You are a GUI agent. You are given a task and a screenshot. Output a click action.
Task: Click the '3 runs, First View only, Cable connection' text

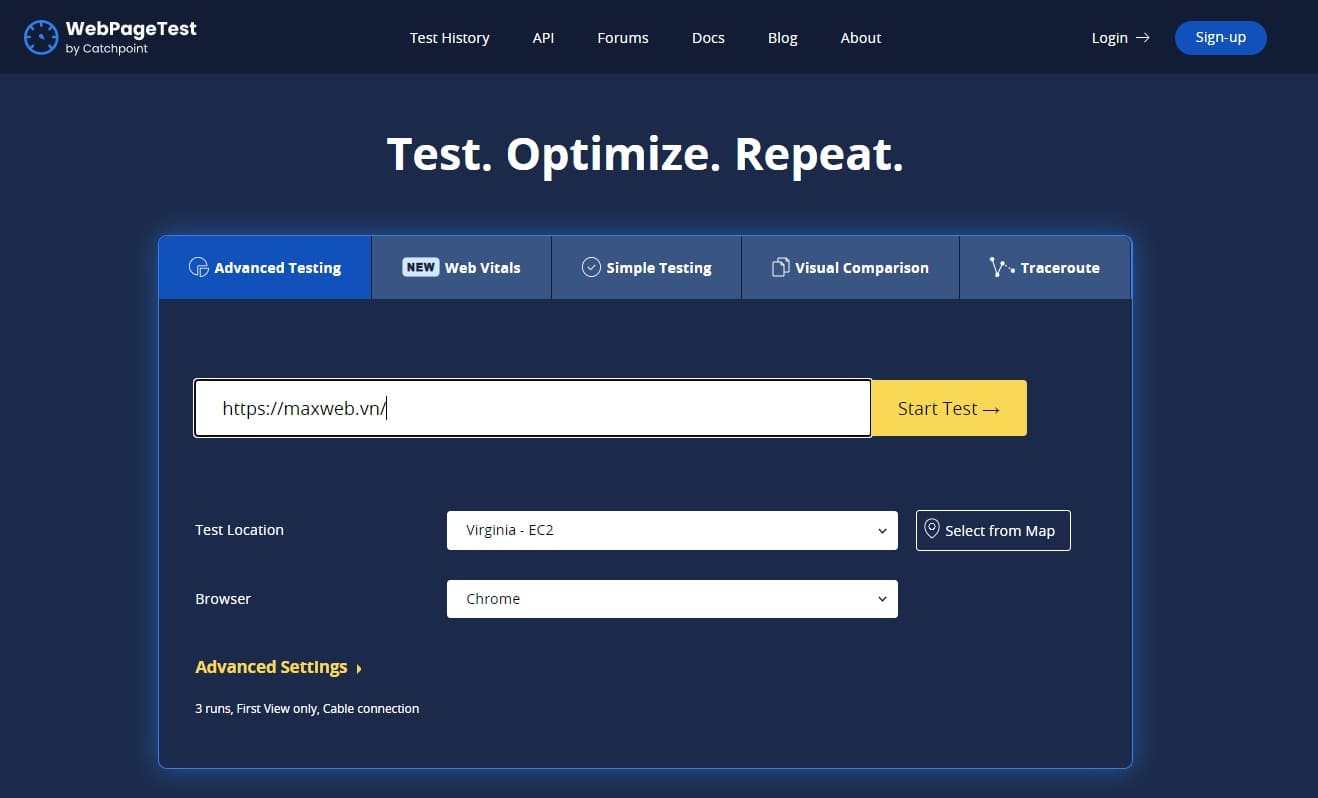(307, 708)
